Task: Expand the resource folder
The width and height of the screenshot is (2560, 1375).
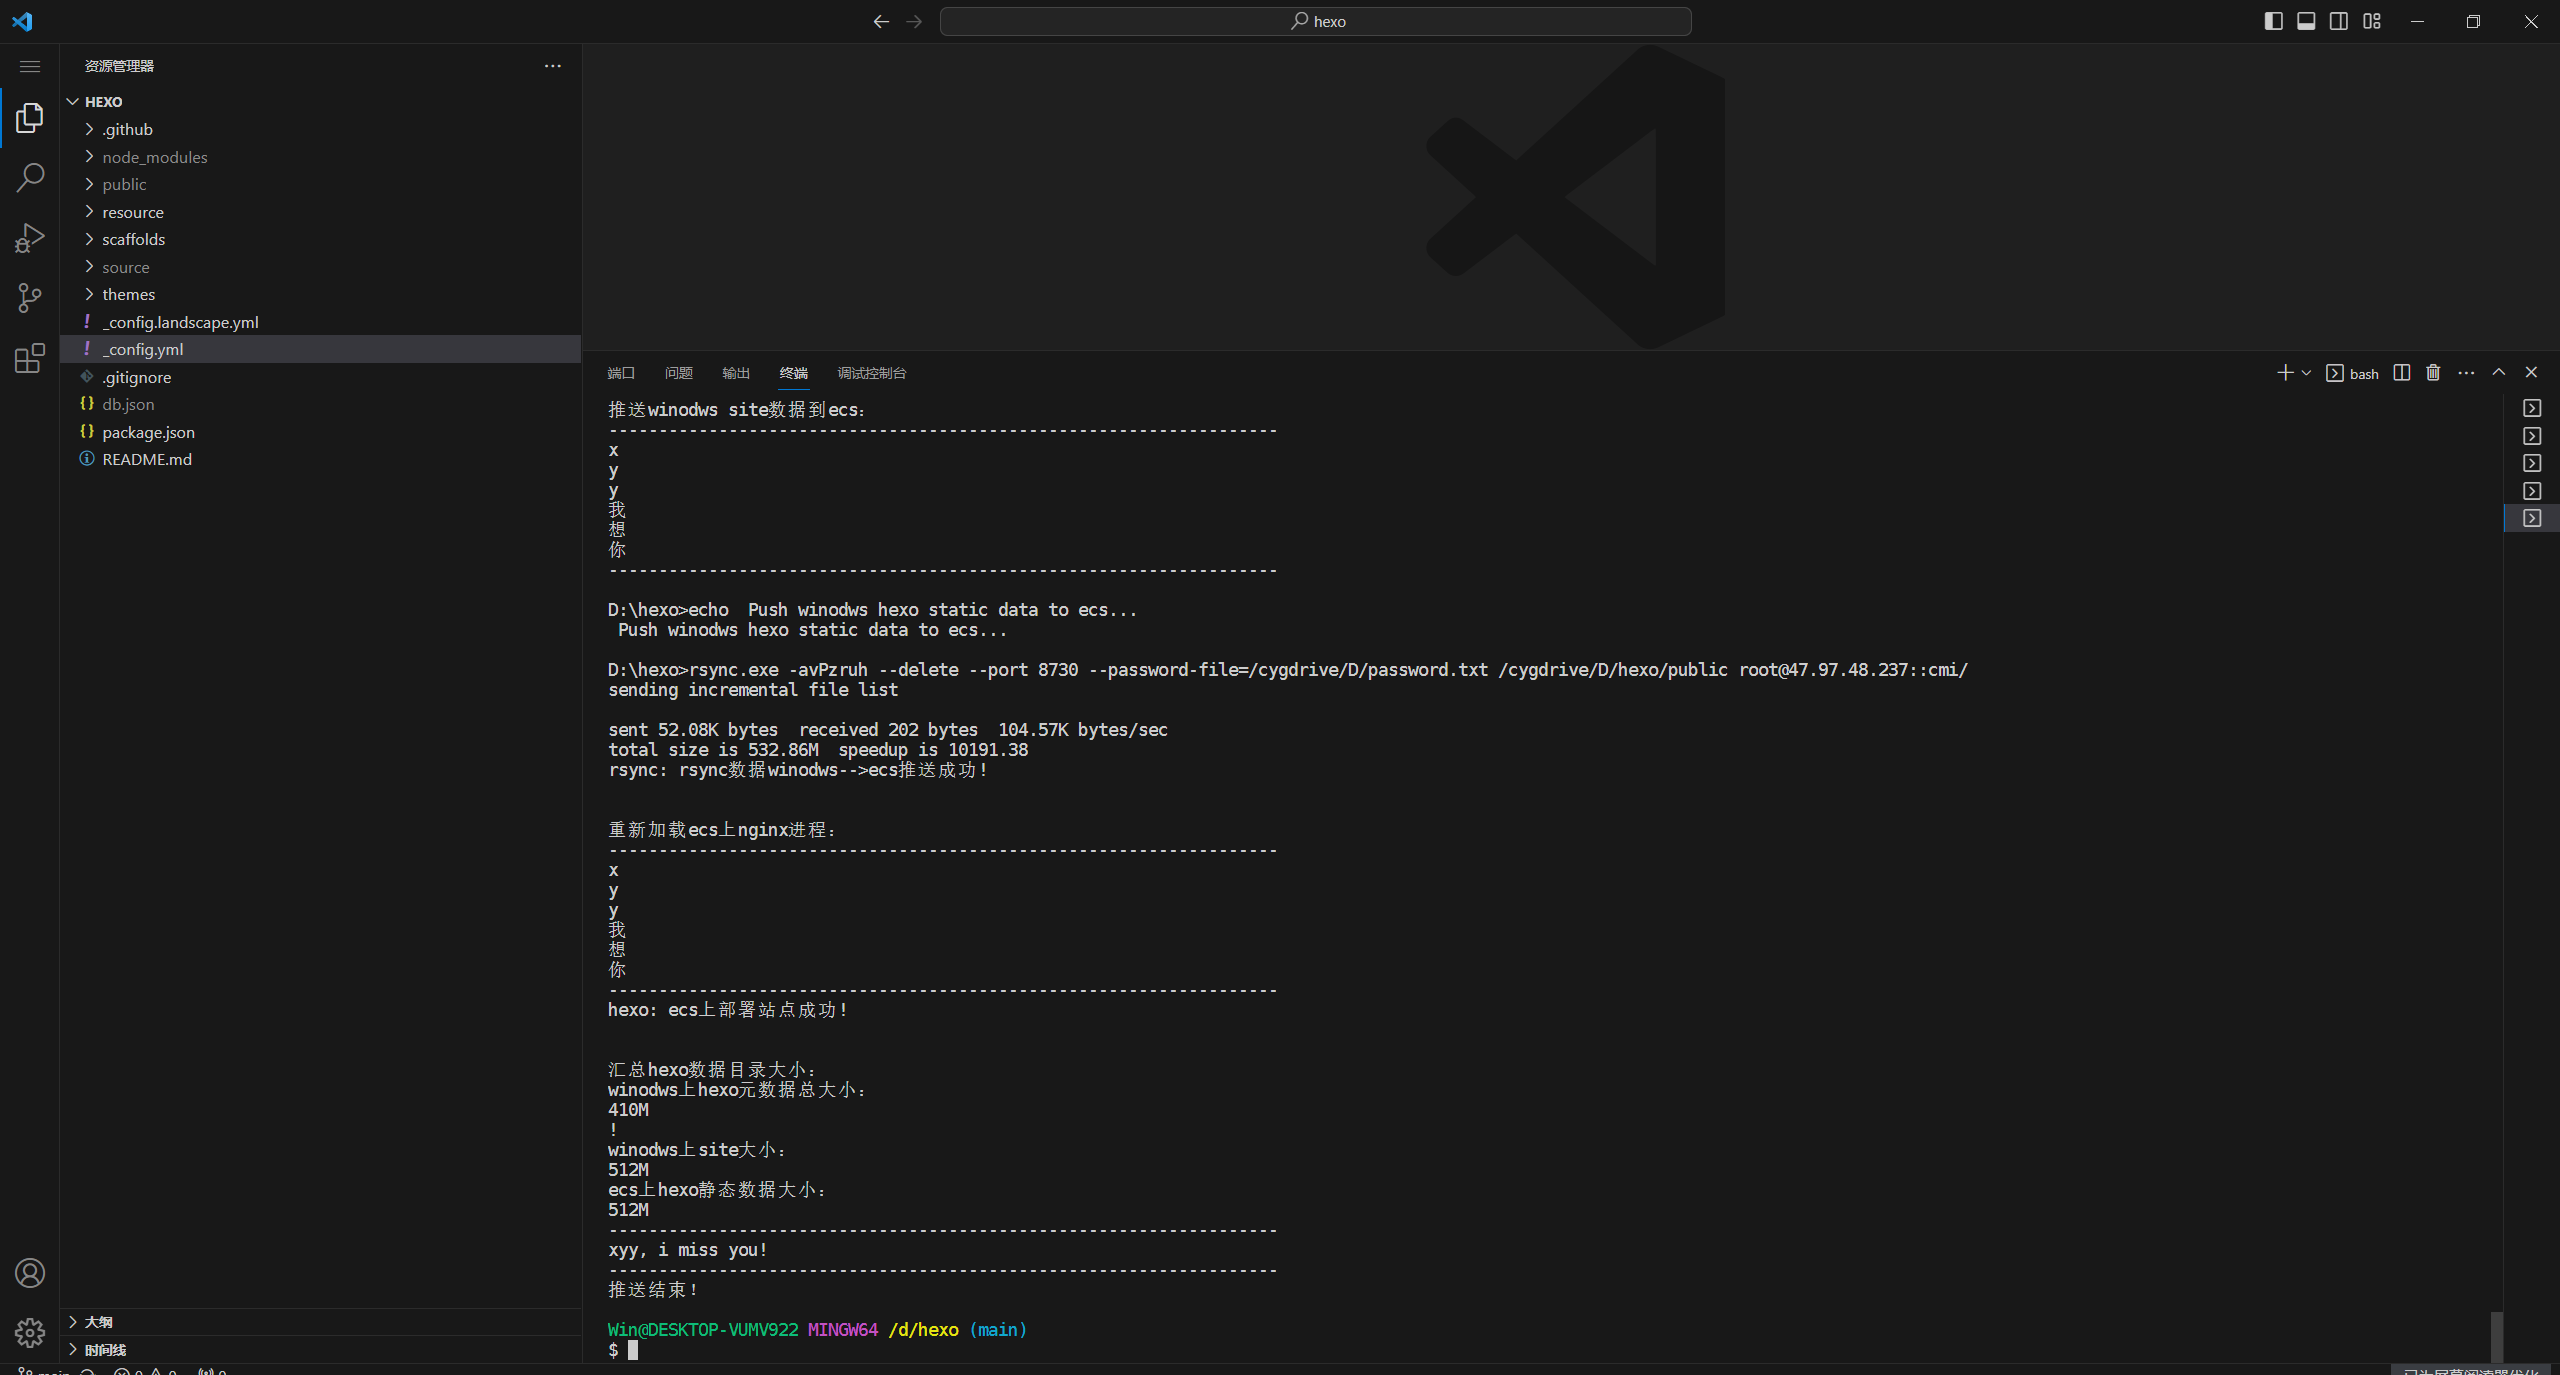Action: point(320,212)
